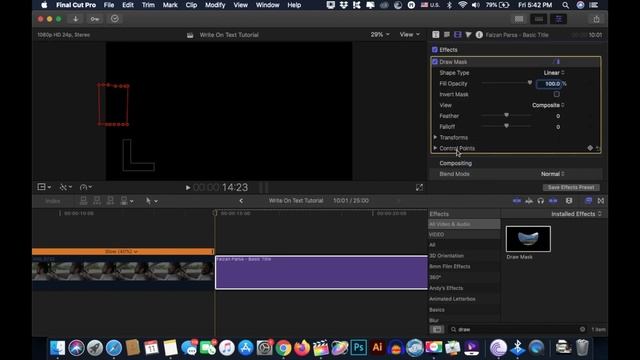Screen dimensions: 640x360
Task: Toggle audio skimming headphone icon
Action: tap(540, 201)
